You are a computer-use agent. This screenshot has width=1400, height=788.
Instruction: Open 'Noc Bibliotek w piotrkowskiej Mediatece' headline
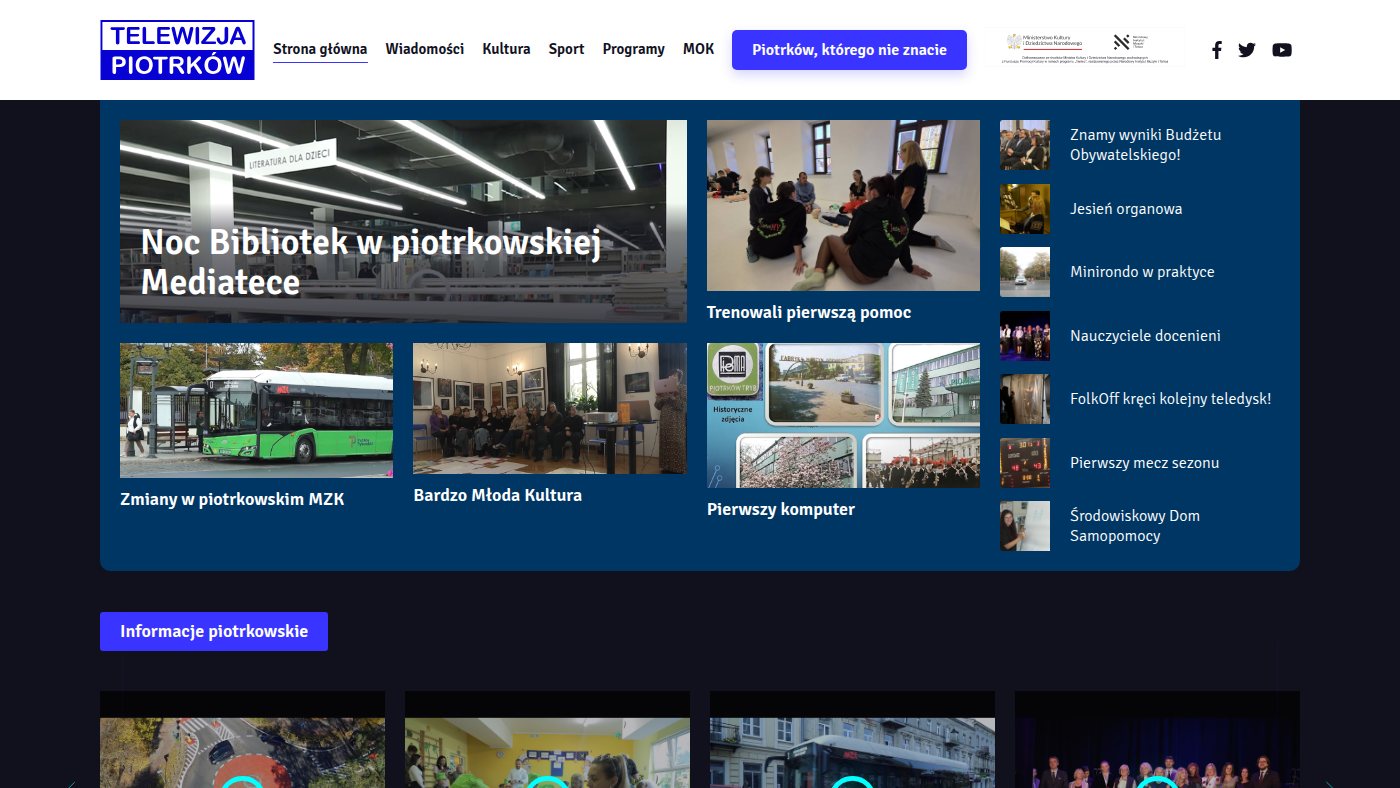coord(371,262)
